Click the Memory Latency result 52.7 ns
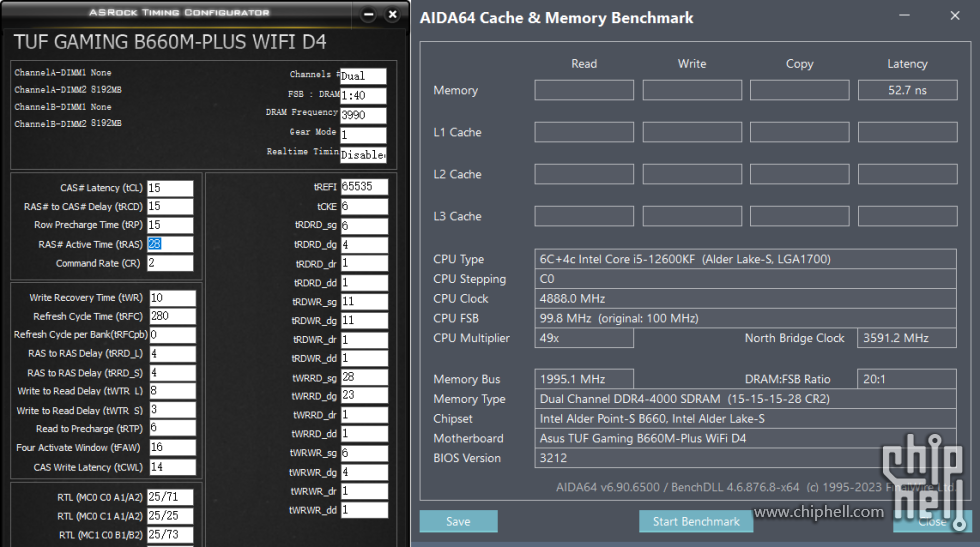This screenshot has width=980, height=547. coord(908,90)
